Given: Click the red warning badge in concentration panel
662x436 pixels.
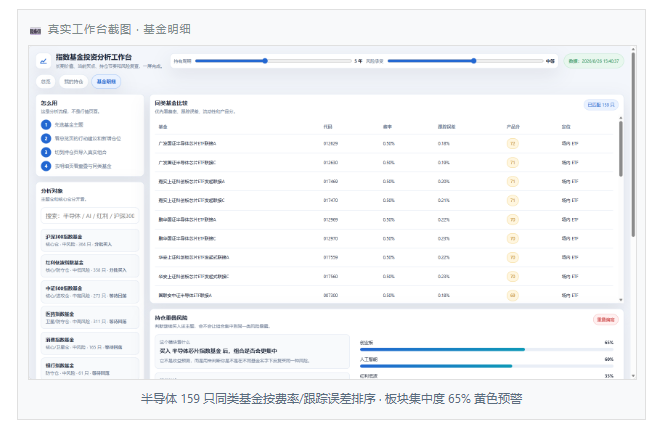Looking at the screenshot, I should click(x=606, y=320).
